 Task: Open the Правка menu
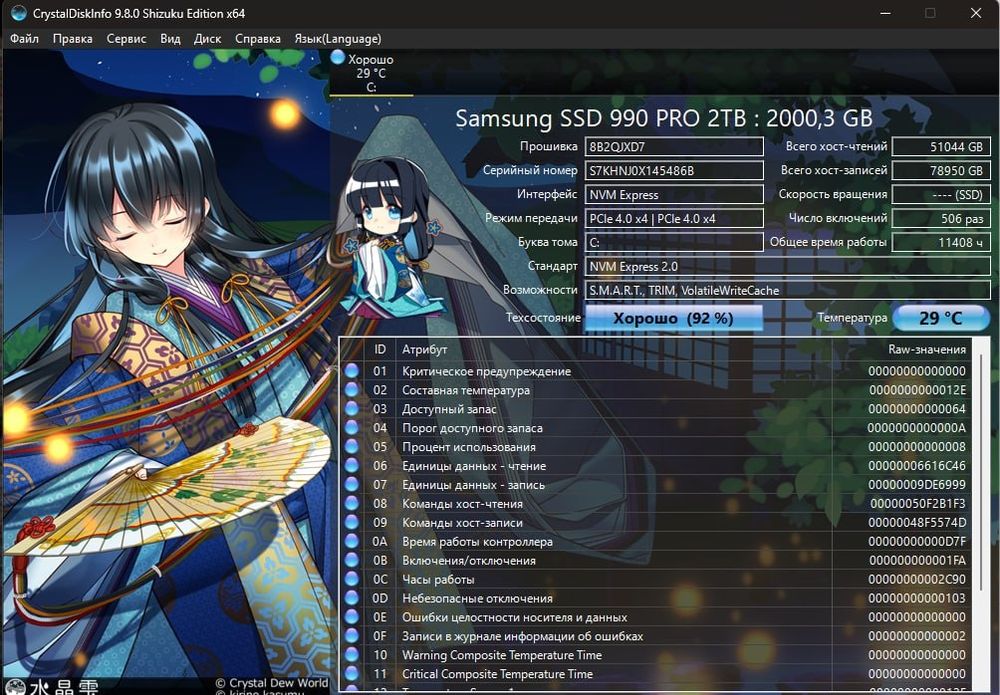pyautogui.click(x=73, y=39)
